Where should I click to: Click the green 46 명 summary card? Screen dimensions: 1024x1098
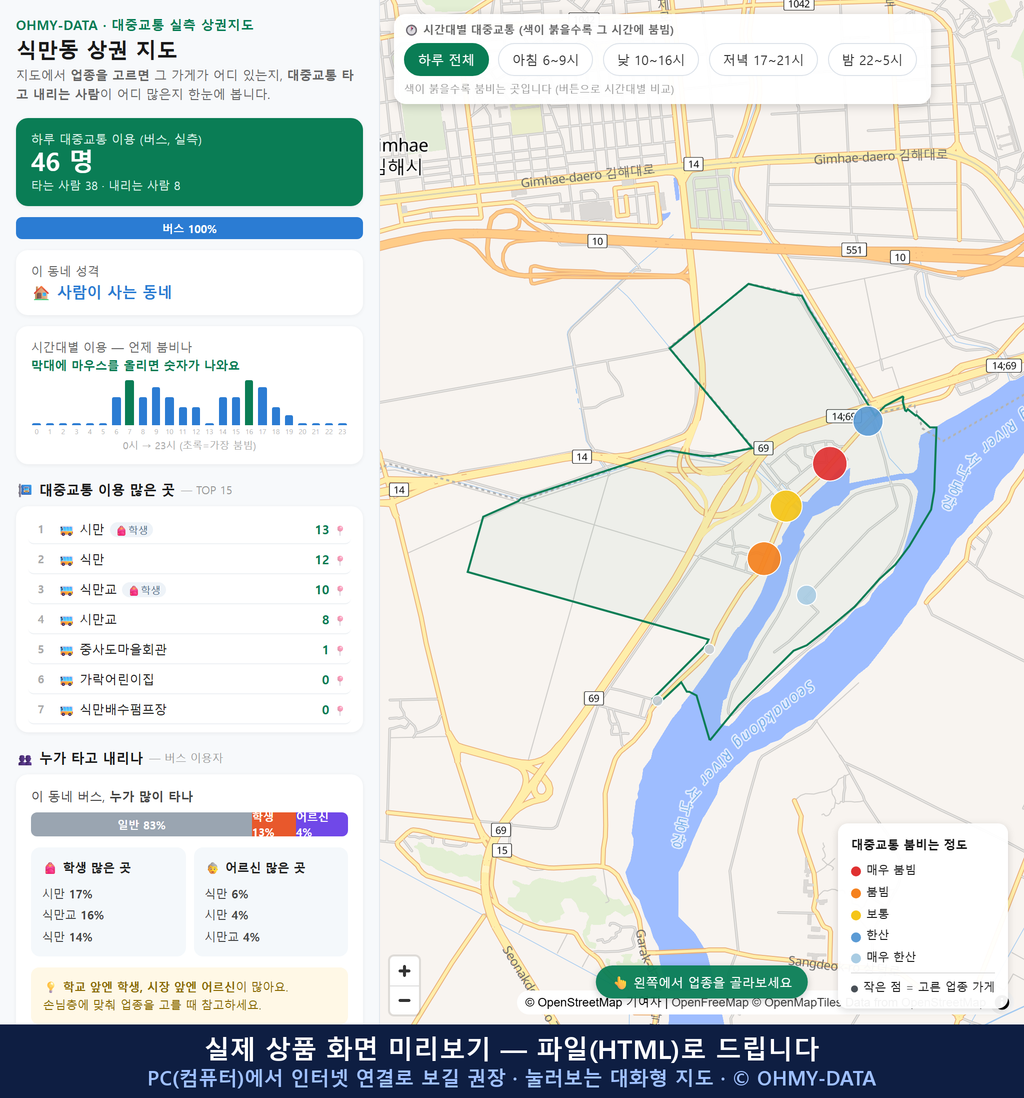(x=189, y=162)
